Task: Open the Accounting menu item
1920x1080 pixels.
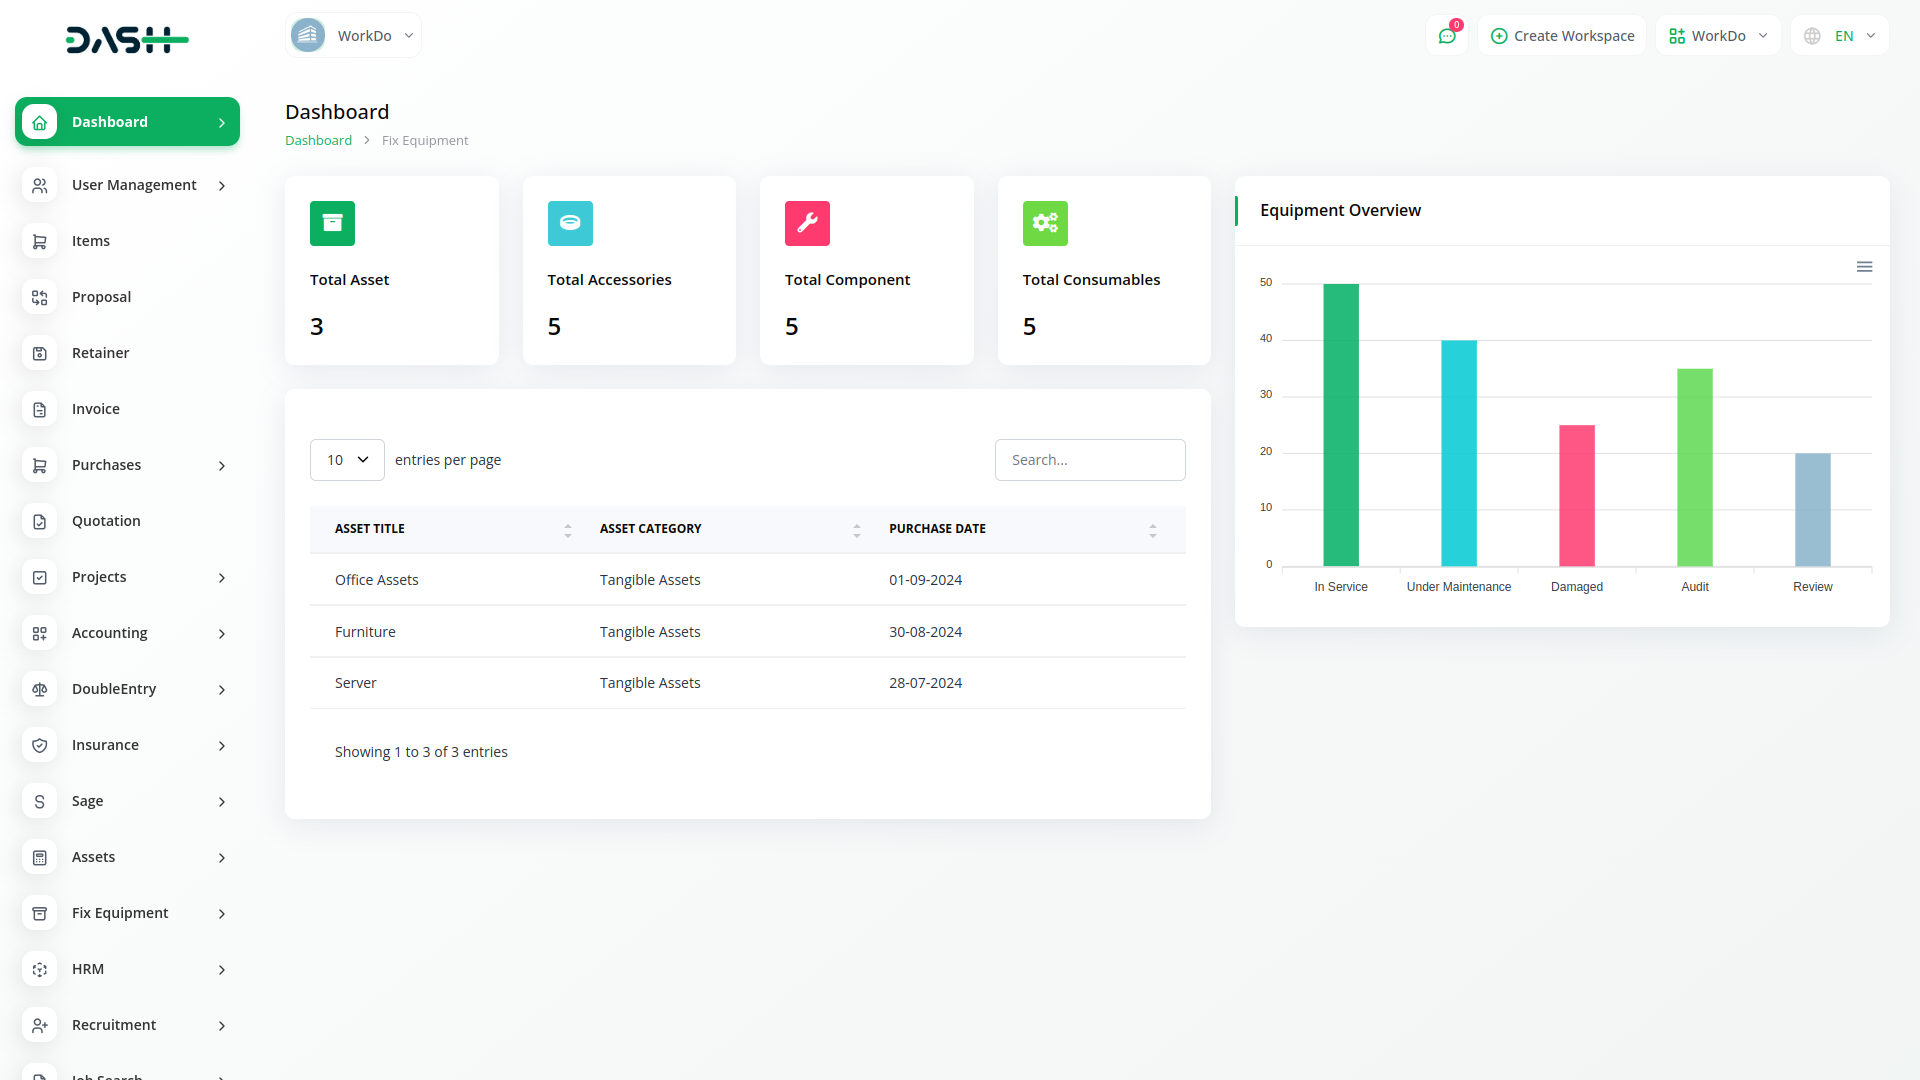Action: (x=110, y=633)
